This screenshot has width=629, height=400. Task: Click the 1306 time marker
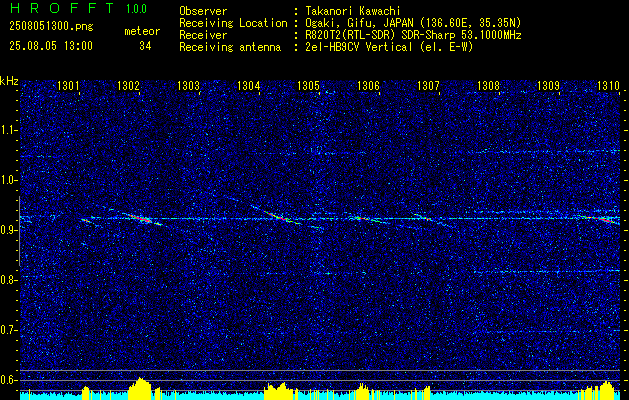[x=368, y=85]
